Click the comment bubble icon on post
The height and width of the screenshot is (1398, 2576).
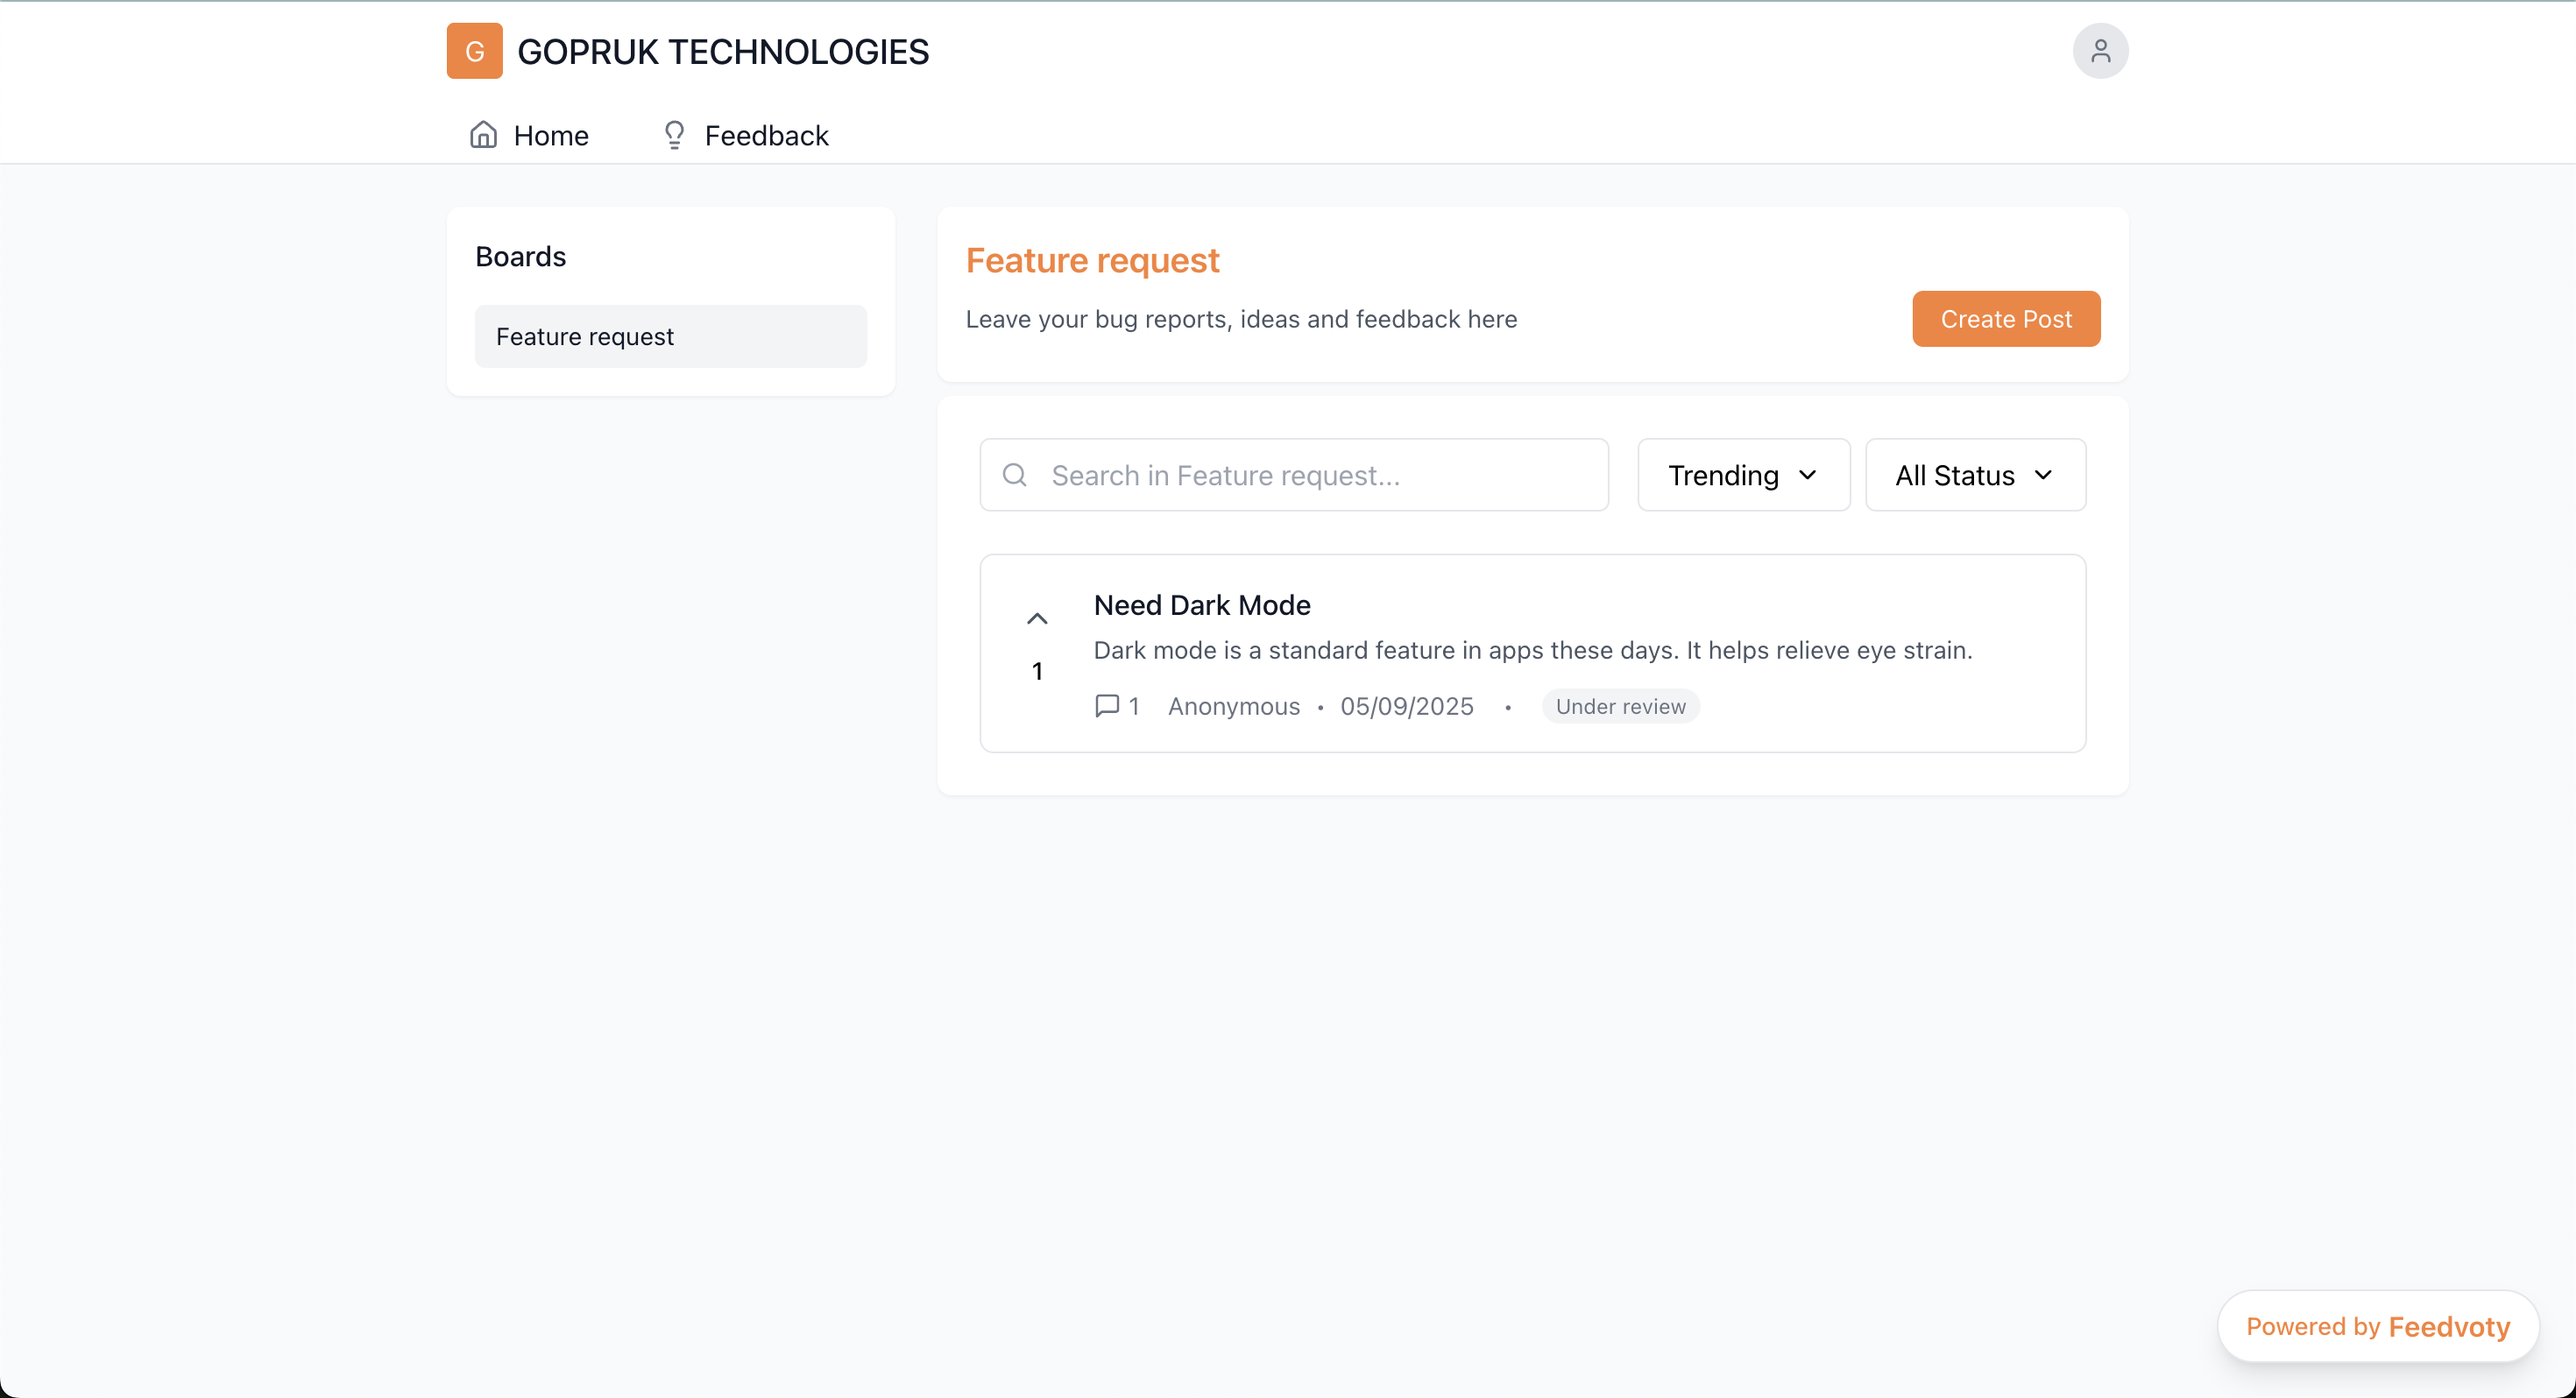pos(1106,706)
